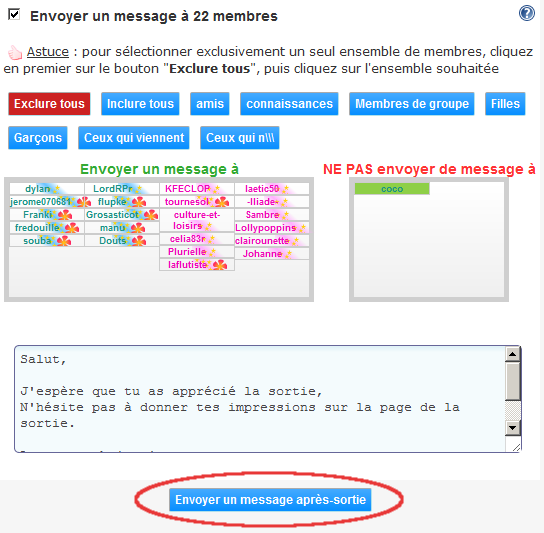
Task: Click the flower icon beside Douts
Action: tap(139, 241)
